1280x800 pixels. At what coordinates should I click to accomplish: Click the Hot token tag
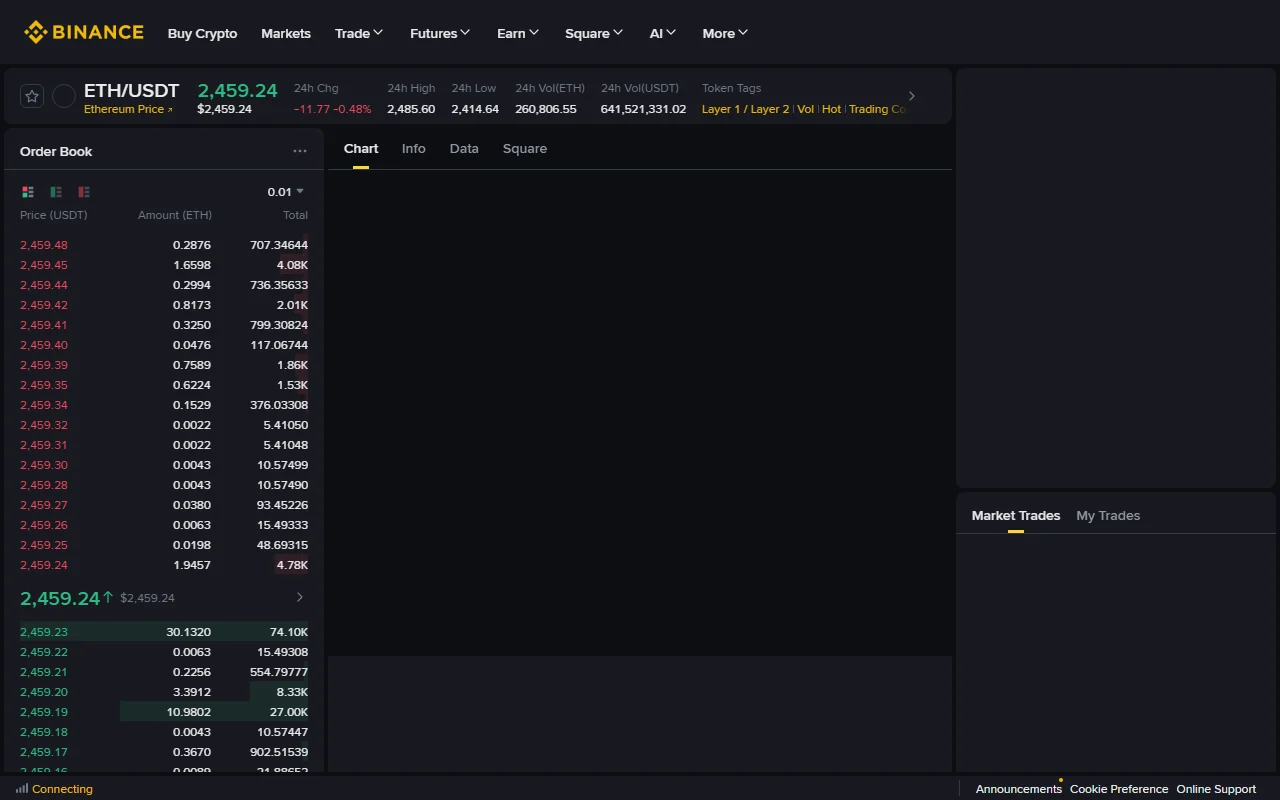point(832,109)
